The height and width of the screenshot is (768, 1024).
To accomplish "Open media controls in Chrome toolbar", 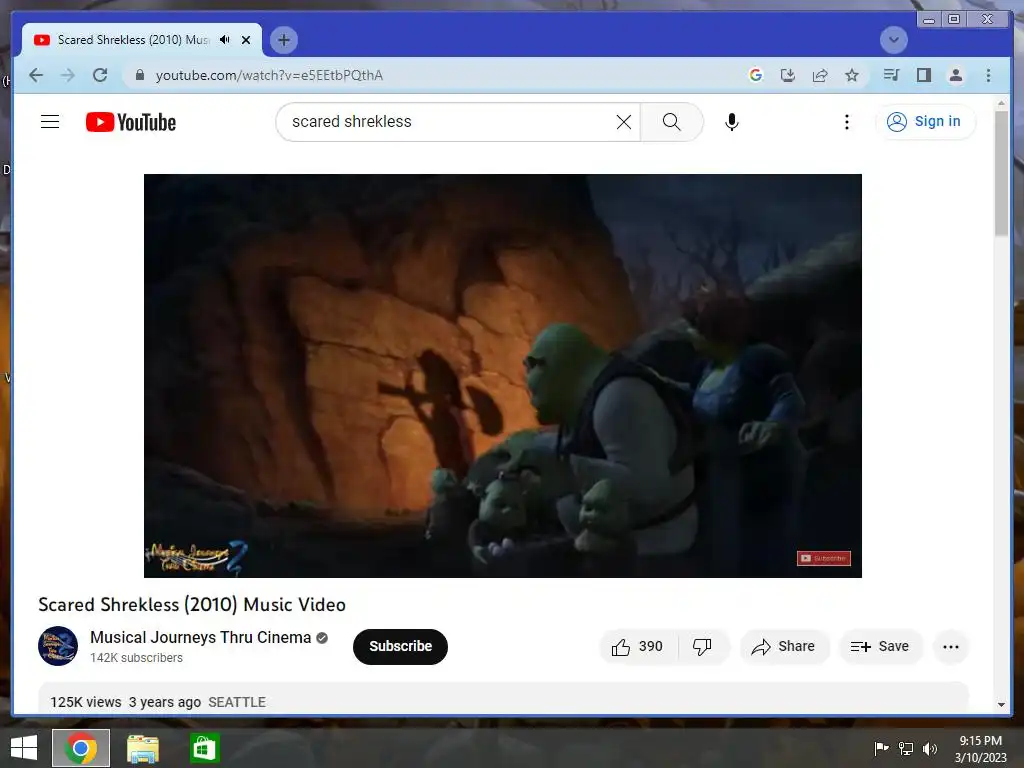I will point(891,75).
